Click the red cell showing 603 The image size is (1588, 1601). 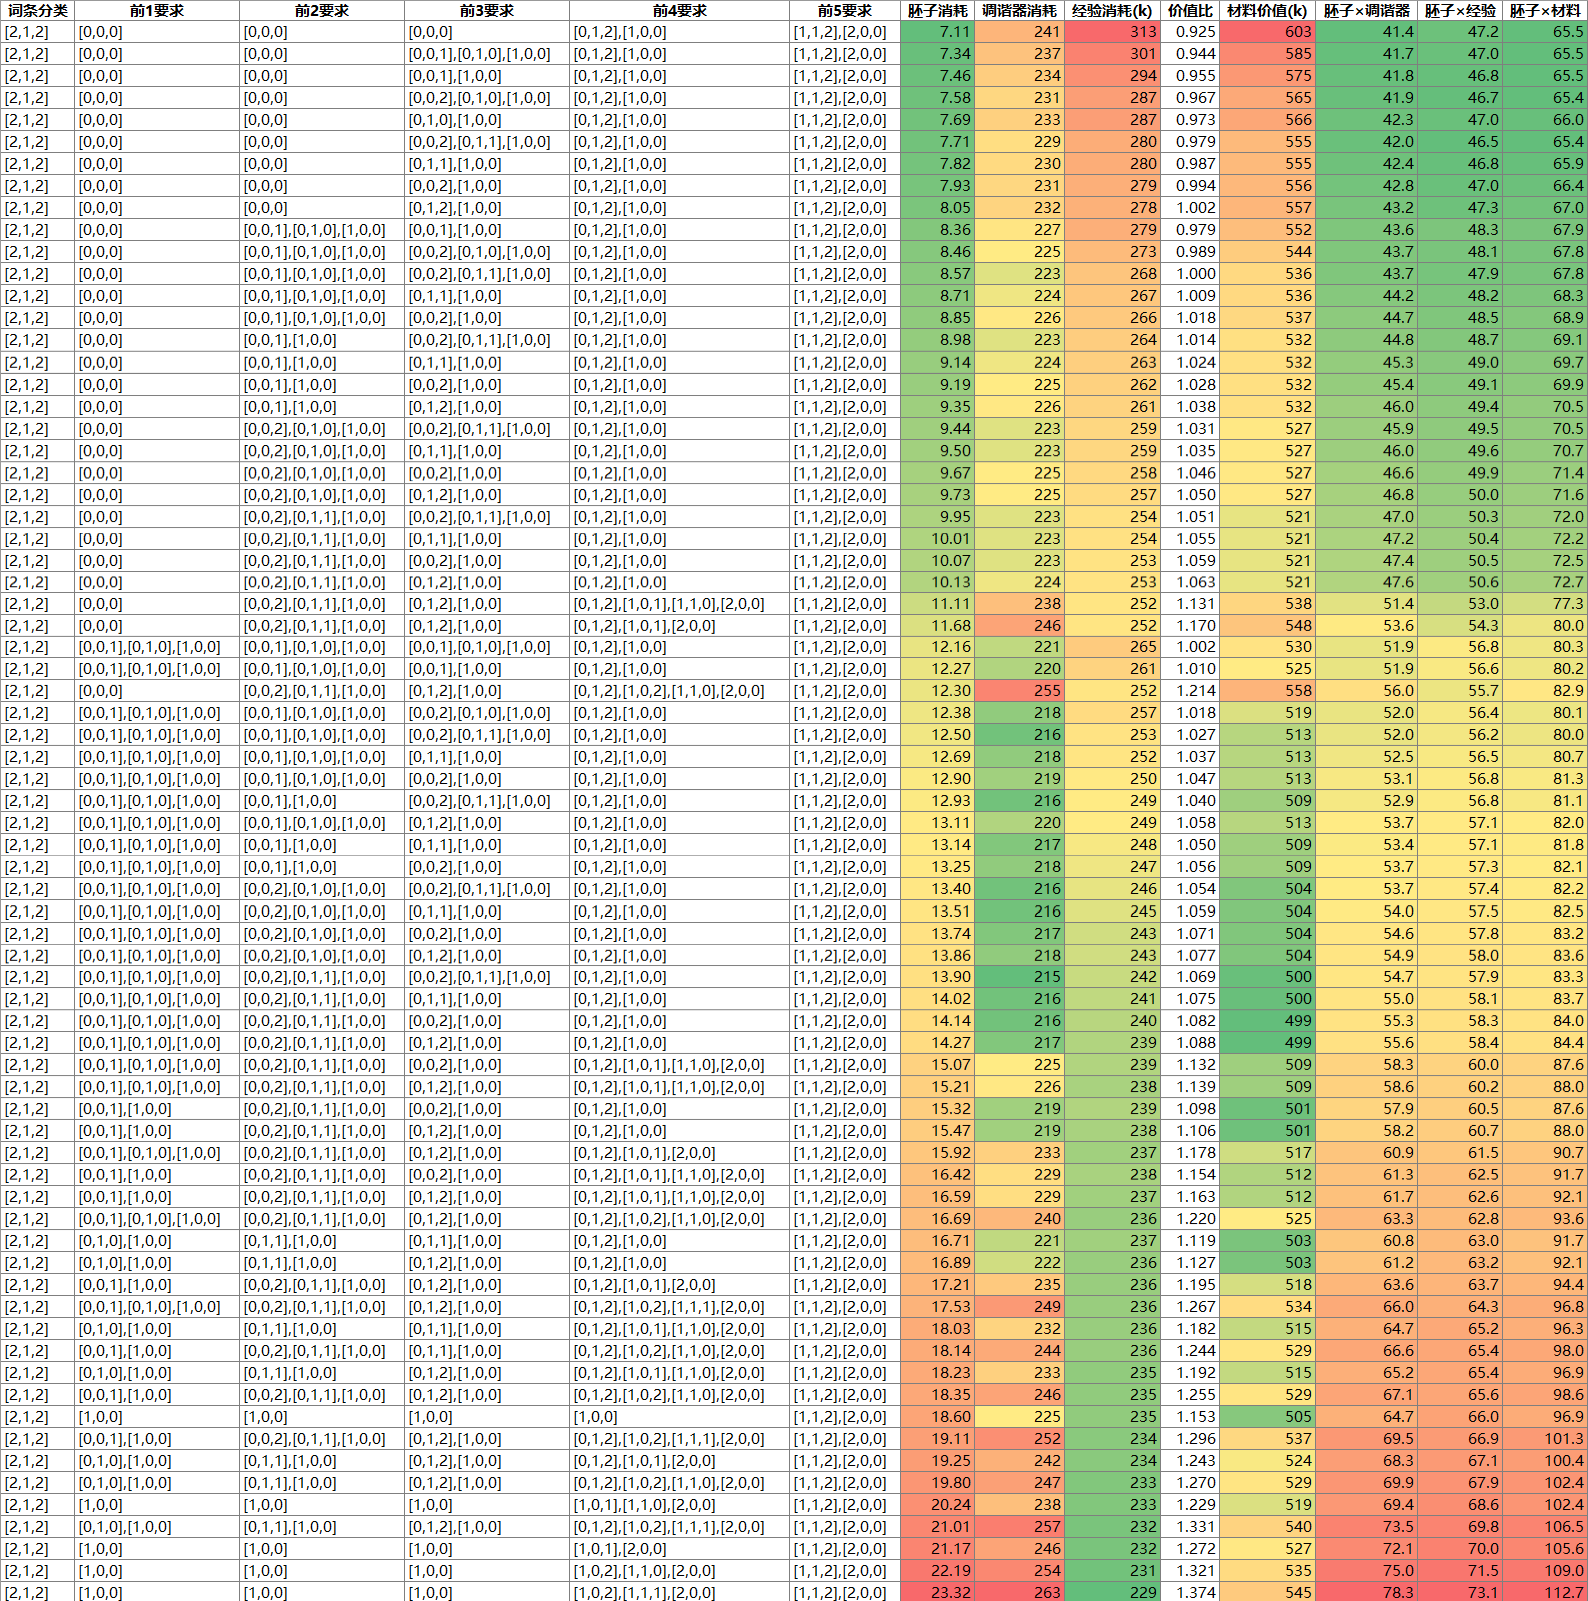[x=1268, y=32]
